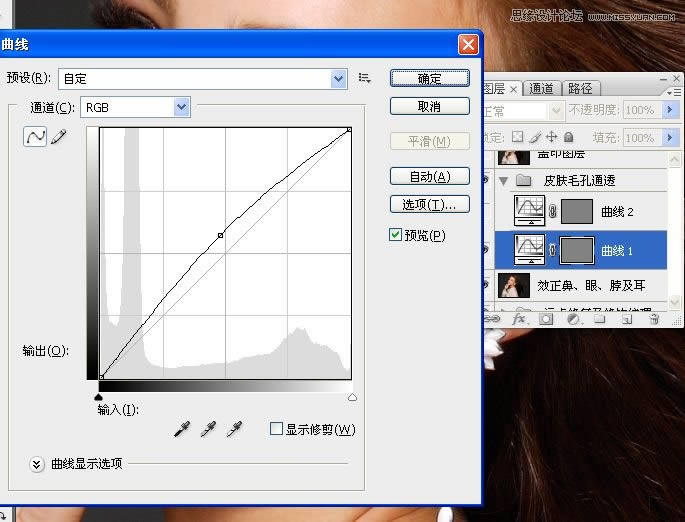Uncheck the 预览 preview checkbox
Image resolution: width=685 pixels, height=522 pixels.
[396, 235]
